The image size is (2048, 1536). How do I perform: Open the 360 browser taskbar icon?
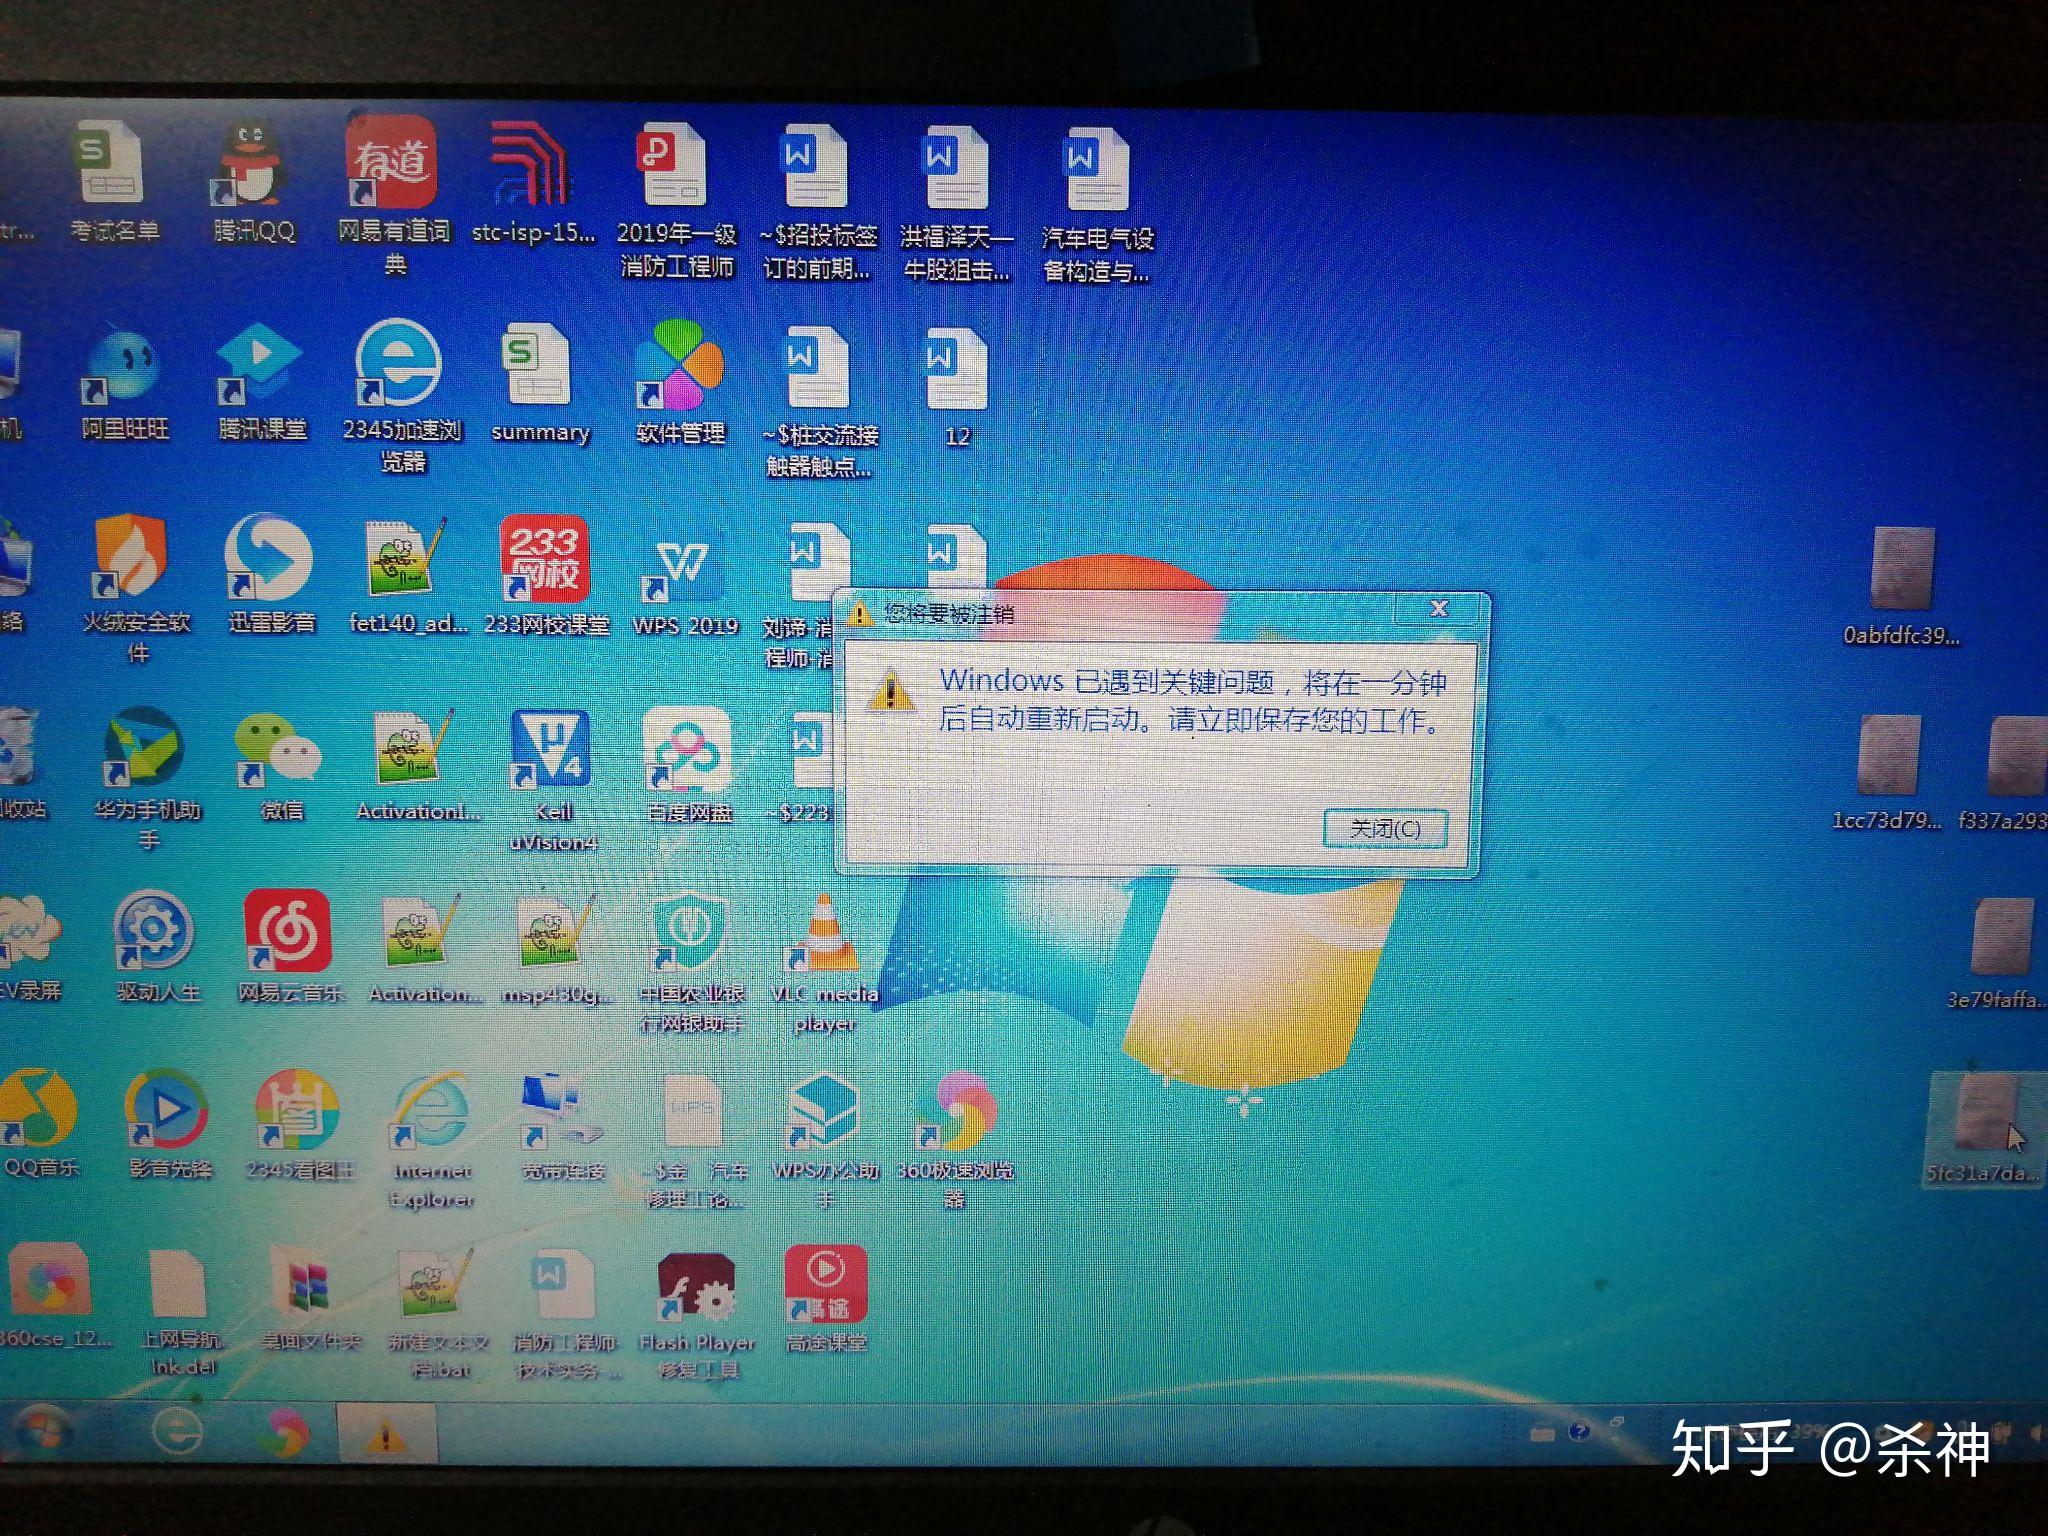pyautogui.click(x=284, y=1434)
